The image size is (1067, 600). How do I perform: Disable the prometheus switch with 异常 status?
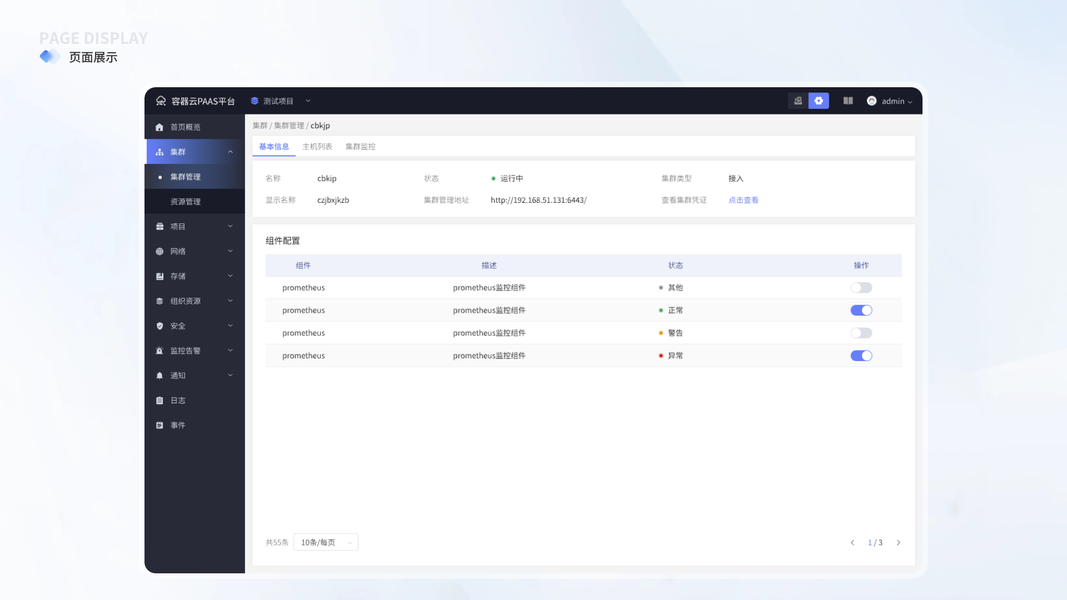(861, 355)
